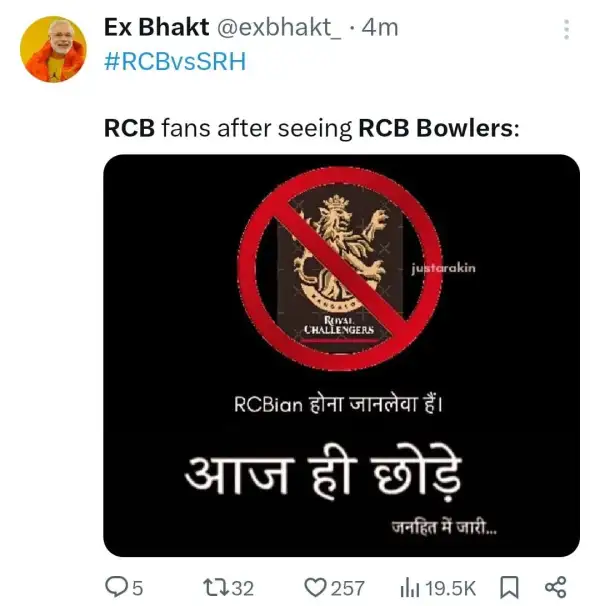Share the tweet via the share icon

[x=556, y=587]
